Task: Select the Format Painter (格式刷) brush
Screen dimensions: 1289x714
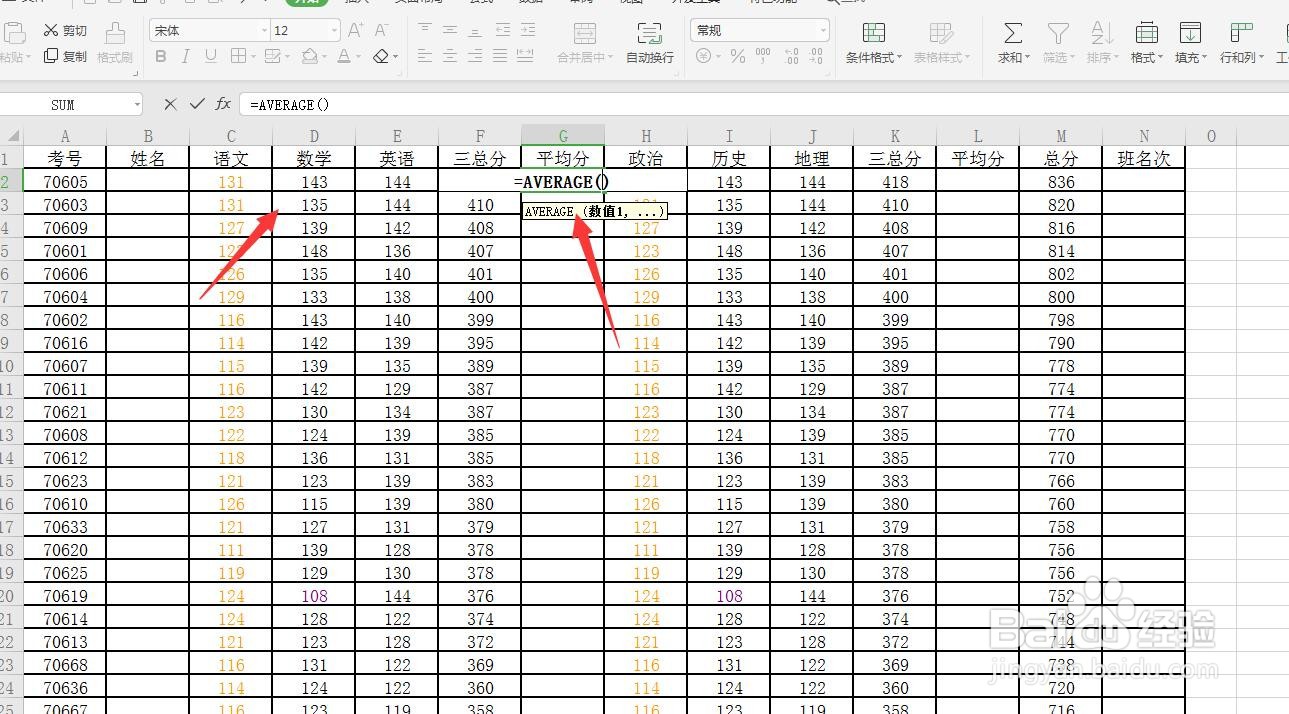Action: [115, 42]
